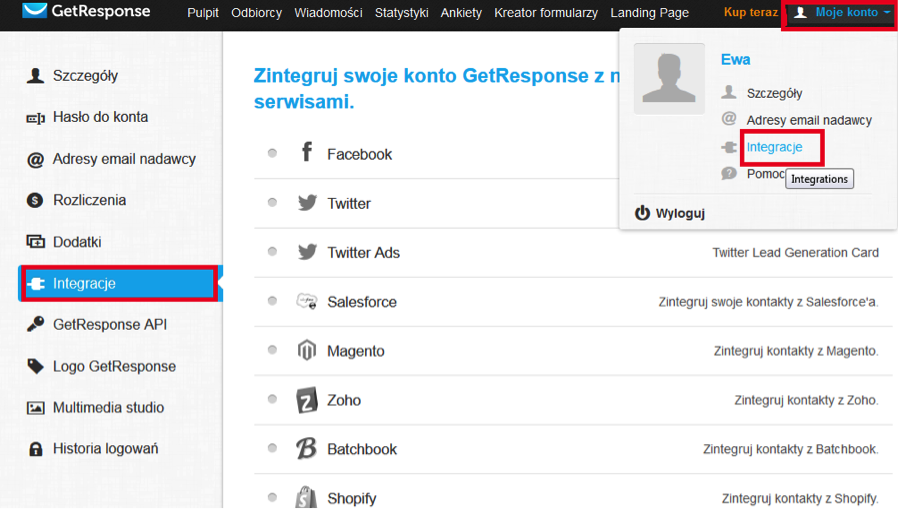The width and height of the screenshot is (898, 509).
Task: Click Zintegruj kontakty z Zoho text
Action: tap(806, 400)
